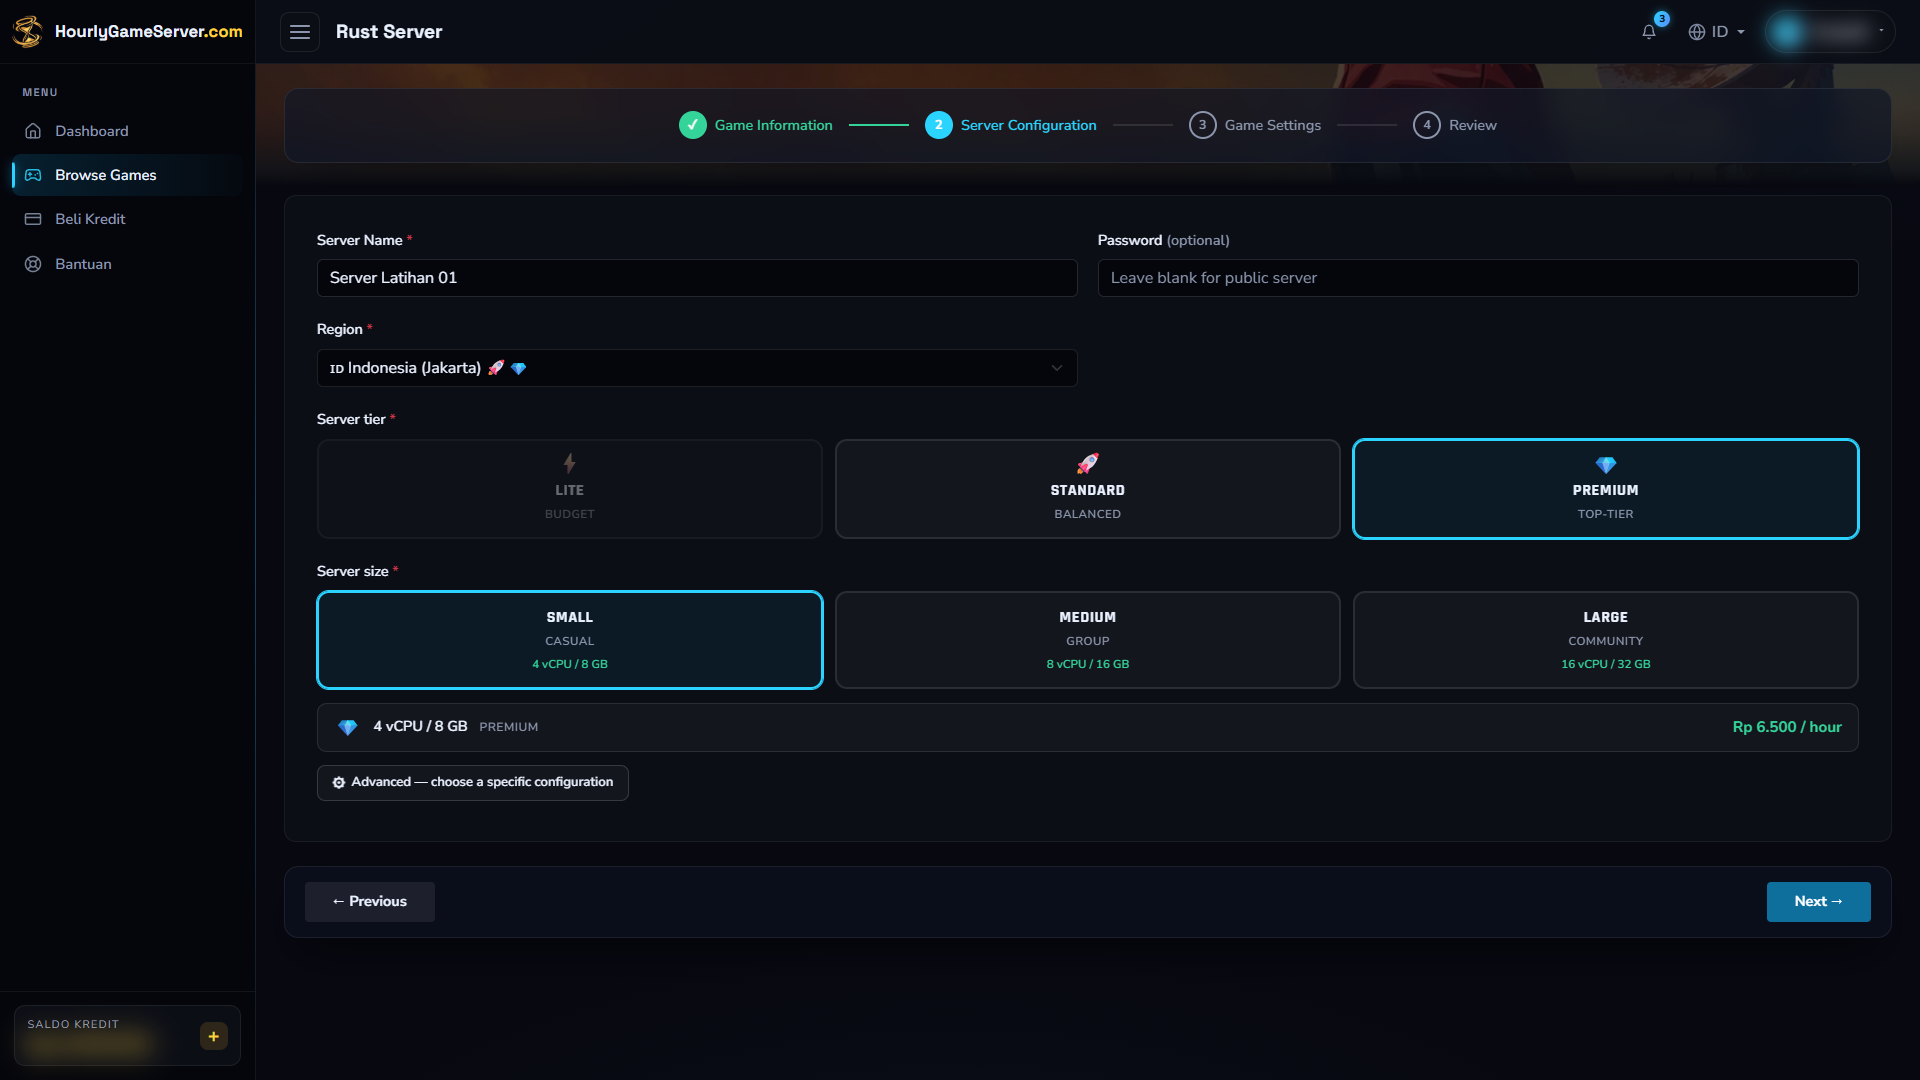The width and height of the screenshot is (1920, 1080).
Task: Click the Rp 6.500 / hour price
Action: pos(1787,727)
